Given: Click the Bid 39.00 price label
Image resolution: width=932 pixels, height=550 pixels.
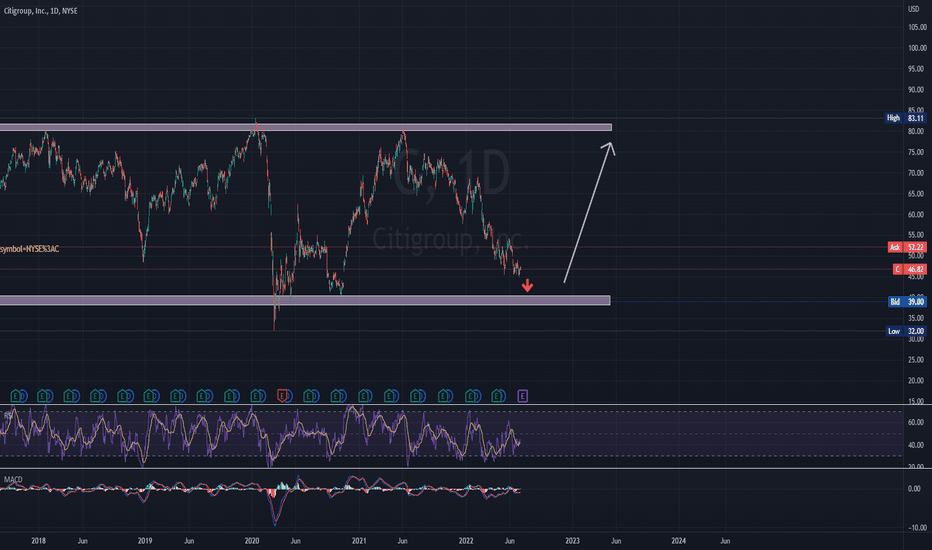Looking at the screenshot, I should [907, 302].
